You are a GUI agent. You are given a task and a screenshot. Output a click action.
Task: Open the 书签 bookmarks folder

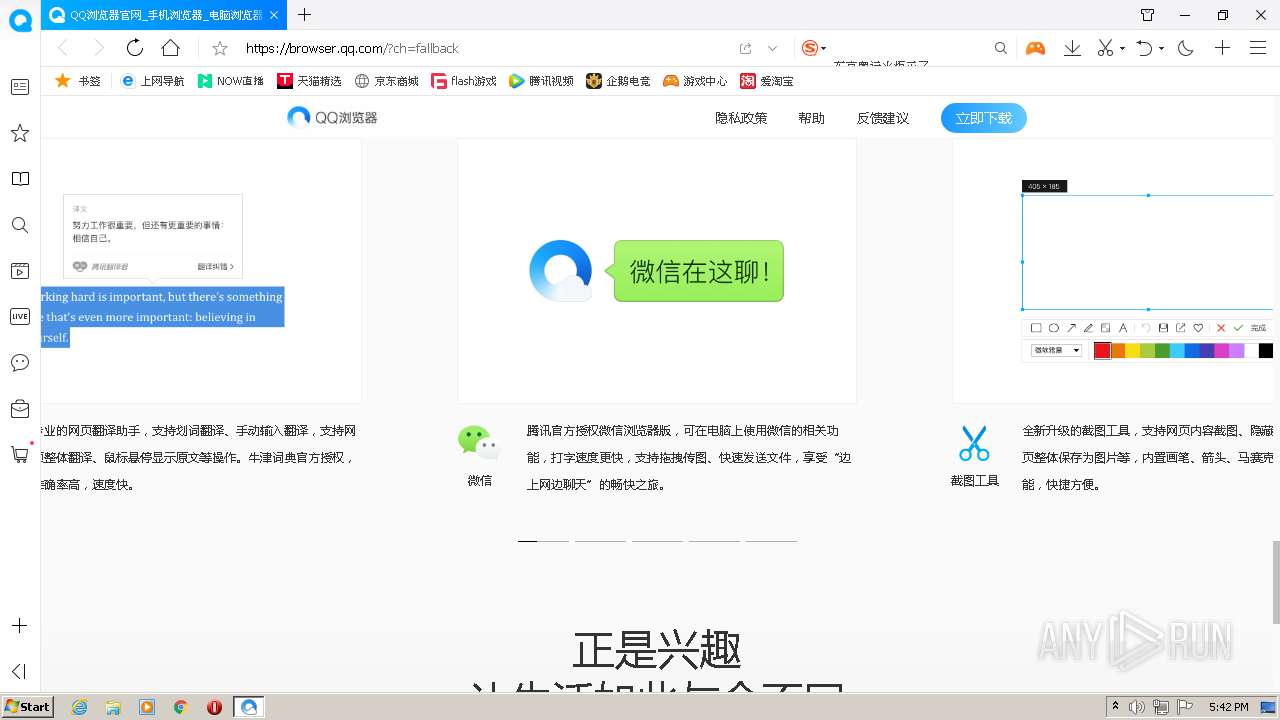click(x=78, y=81)
